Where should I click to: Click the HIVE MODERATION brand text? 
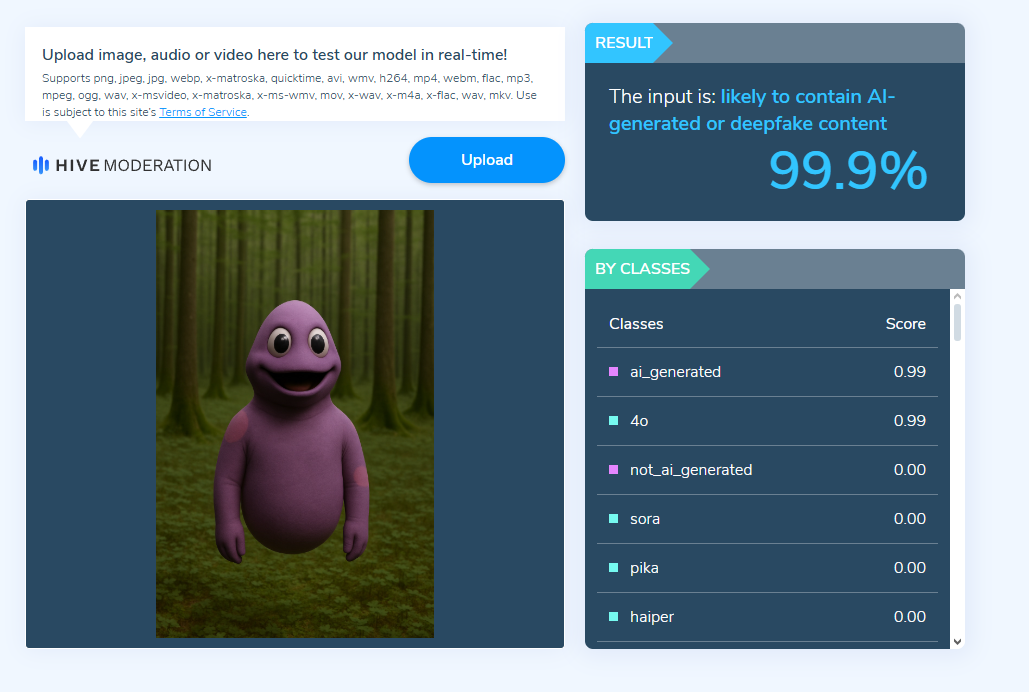click(x=133, y=165)
